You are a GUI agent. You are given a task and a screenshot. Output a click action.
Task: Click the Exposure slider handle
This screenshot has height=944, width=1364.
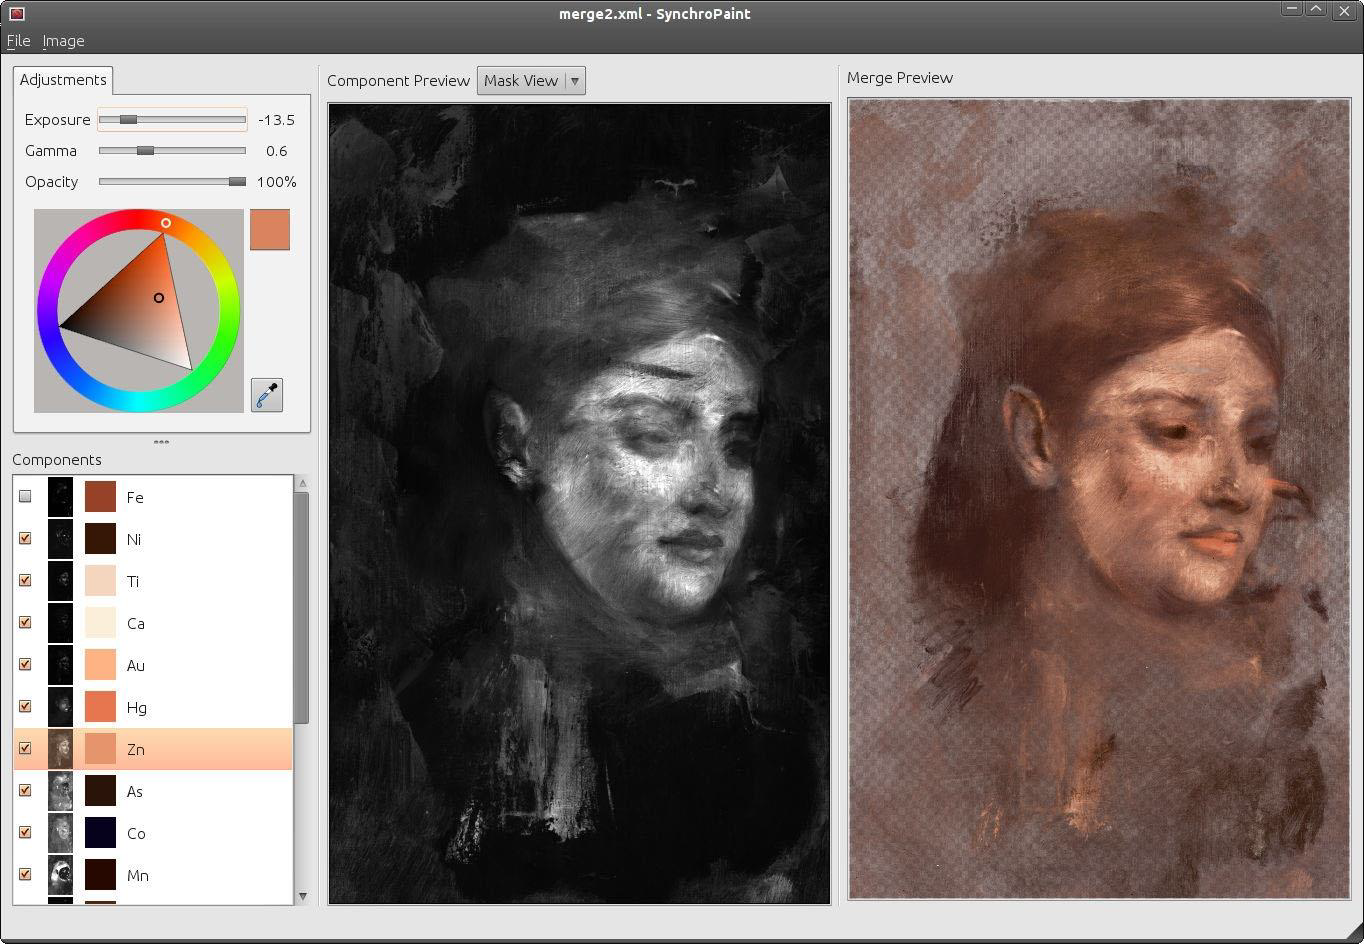tap(128, 119)
